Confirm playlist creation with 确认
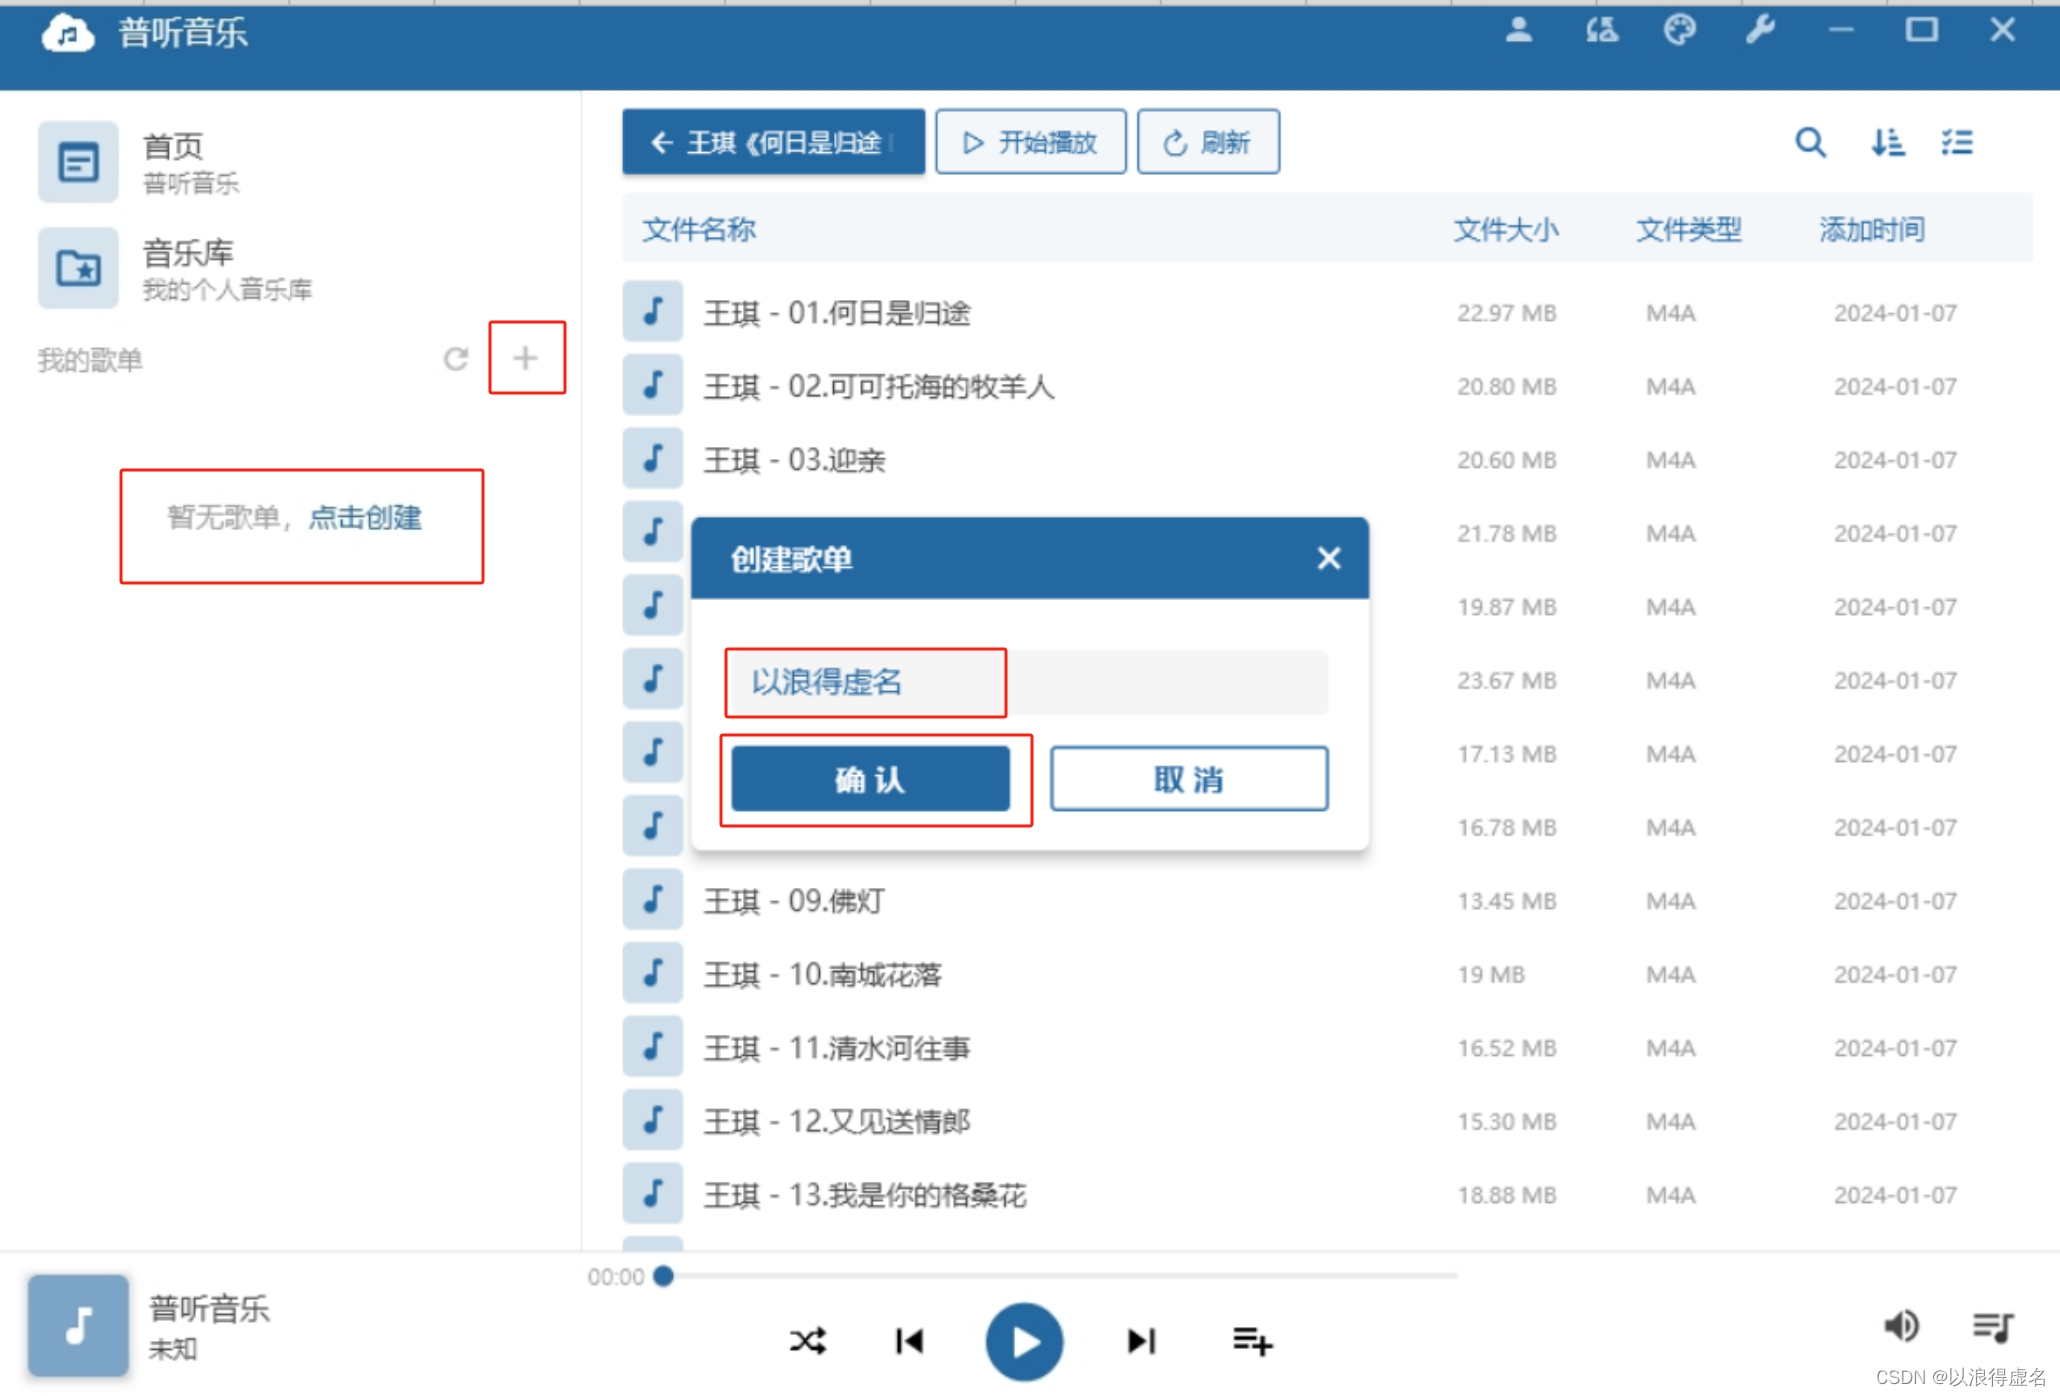This screenshot has height=1396, width=2060. click(x=870, y=779)
